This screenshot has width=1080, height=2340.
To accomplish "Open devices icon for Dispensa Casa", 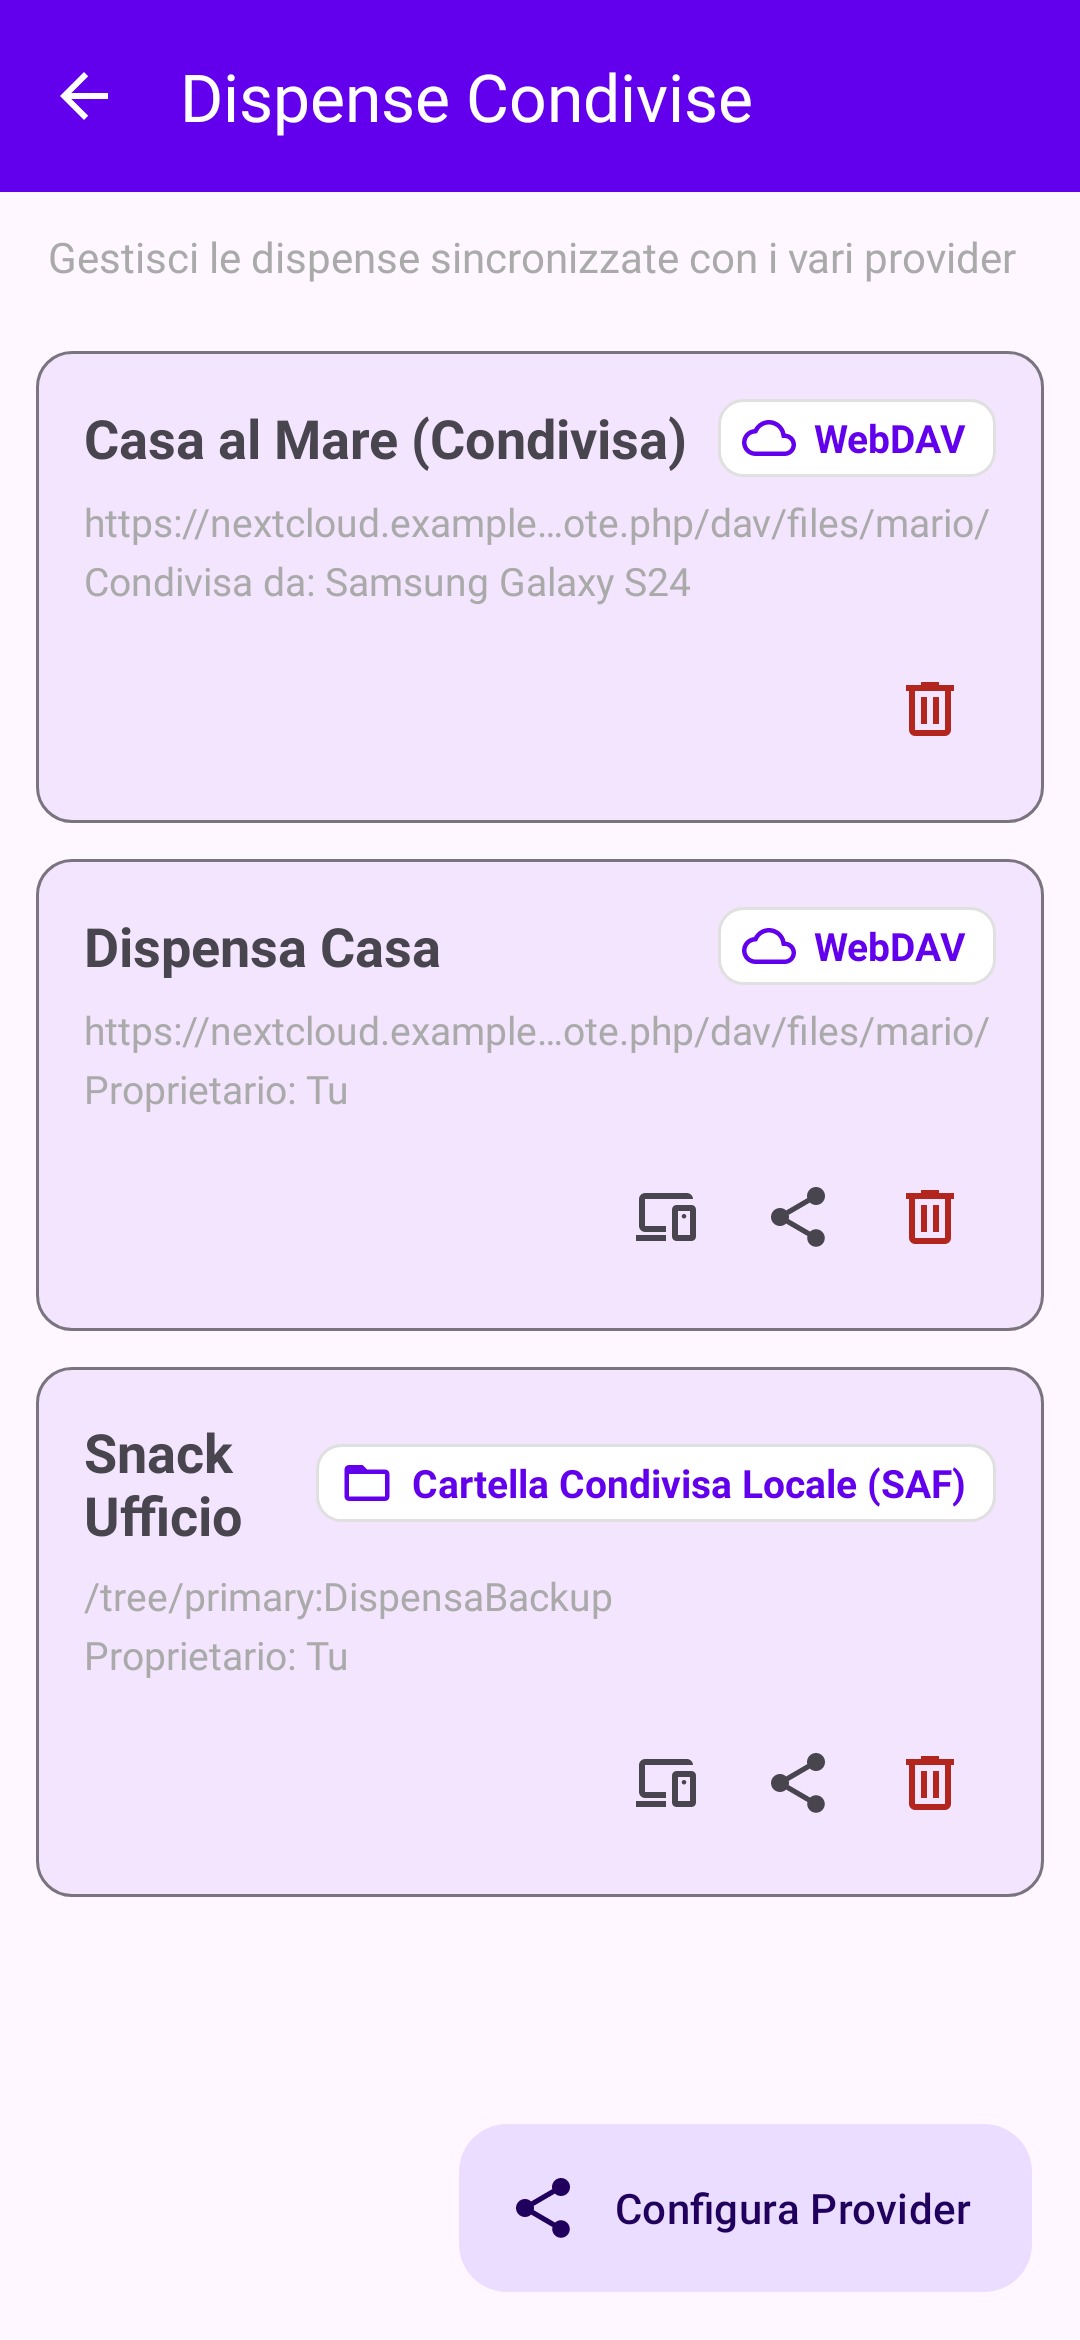I will tap(666, 1217).
